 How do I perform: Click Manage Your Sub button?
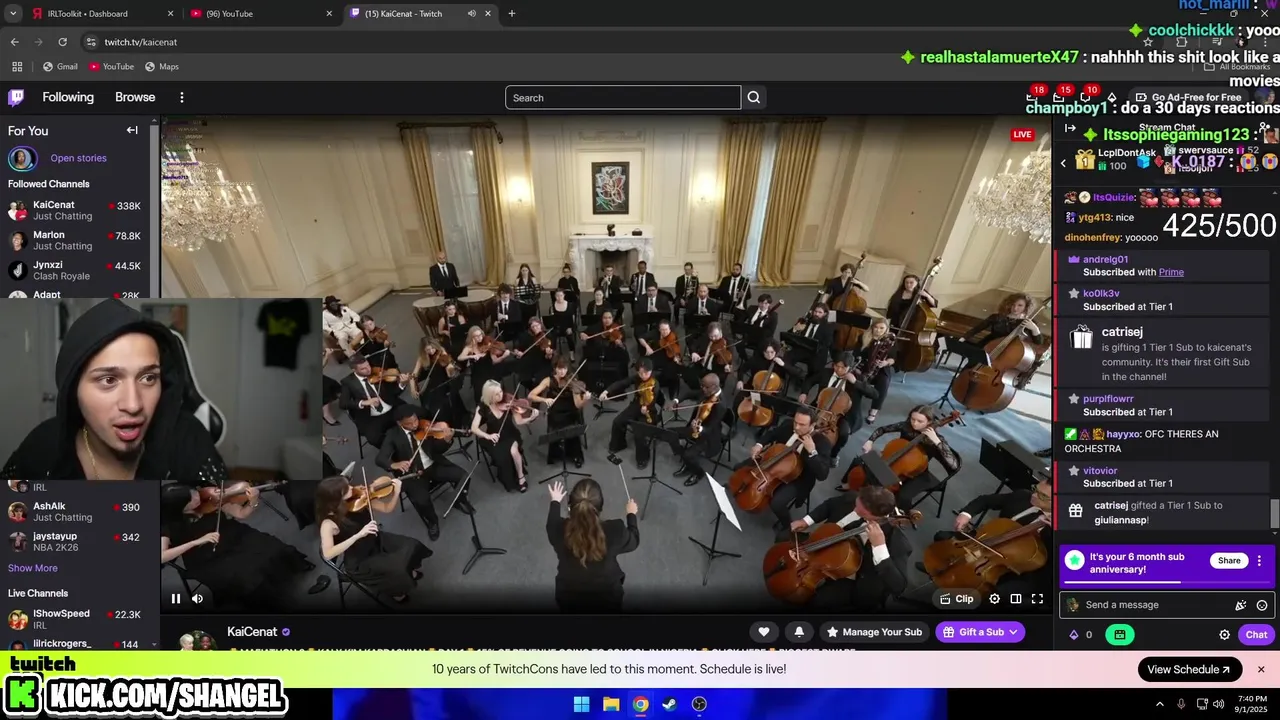pyautogui.click(x=873, y=632)
